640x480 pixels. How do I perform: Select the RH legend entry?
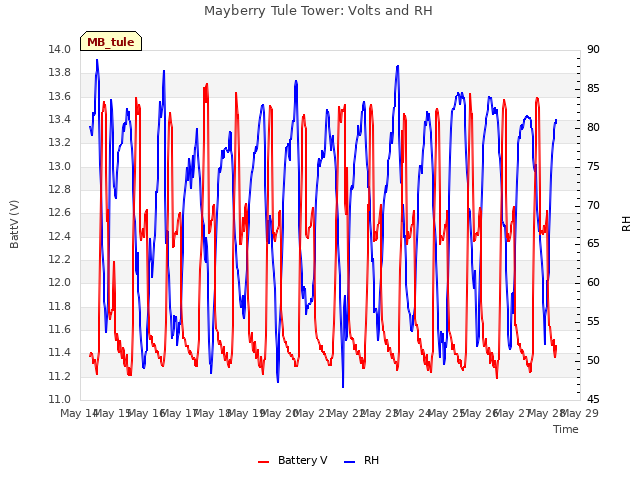pyautogui.click(x=361, y=460)
